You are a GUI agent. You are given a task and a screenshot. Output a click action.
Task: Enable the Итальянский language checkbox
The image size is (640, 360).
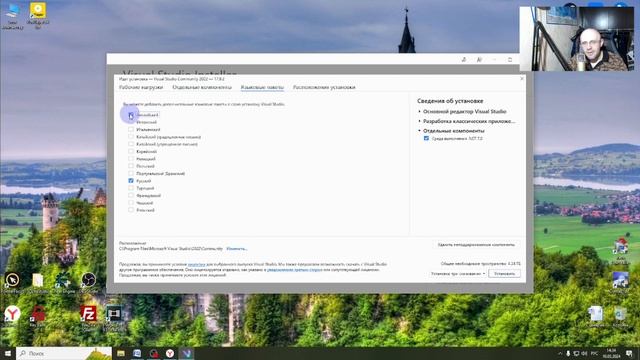pyautogui.click(x=131, y=129)
